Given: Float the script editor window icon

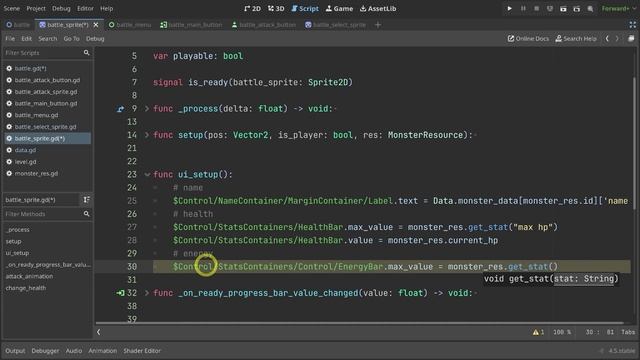Looking at the screenshot, I should (631, 39).
